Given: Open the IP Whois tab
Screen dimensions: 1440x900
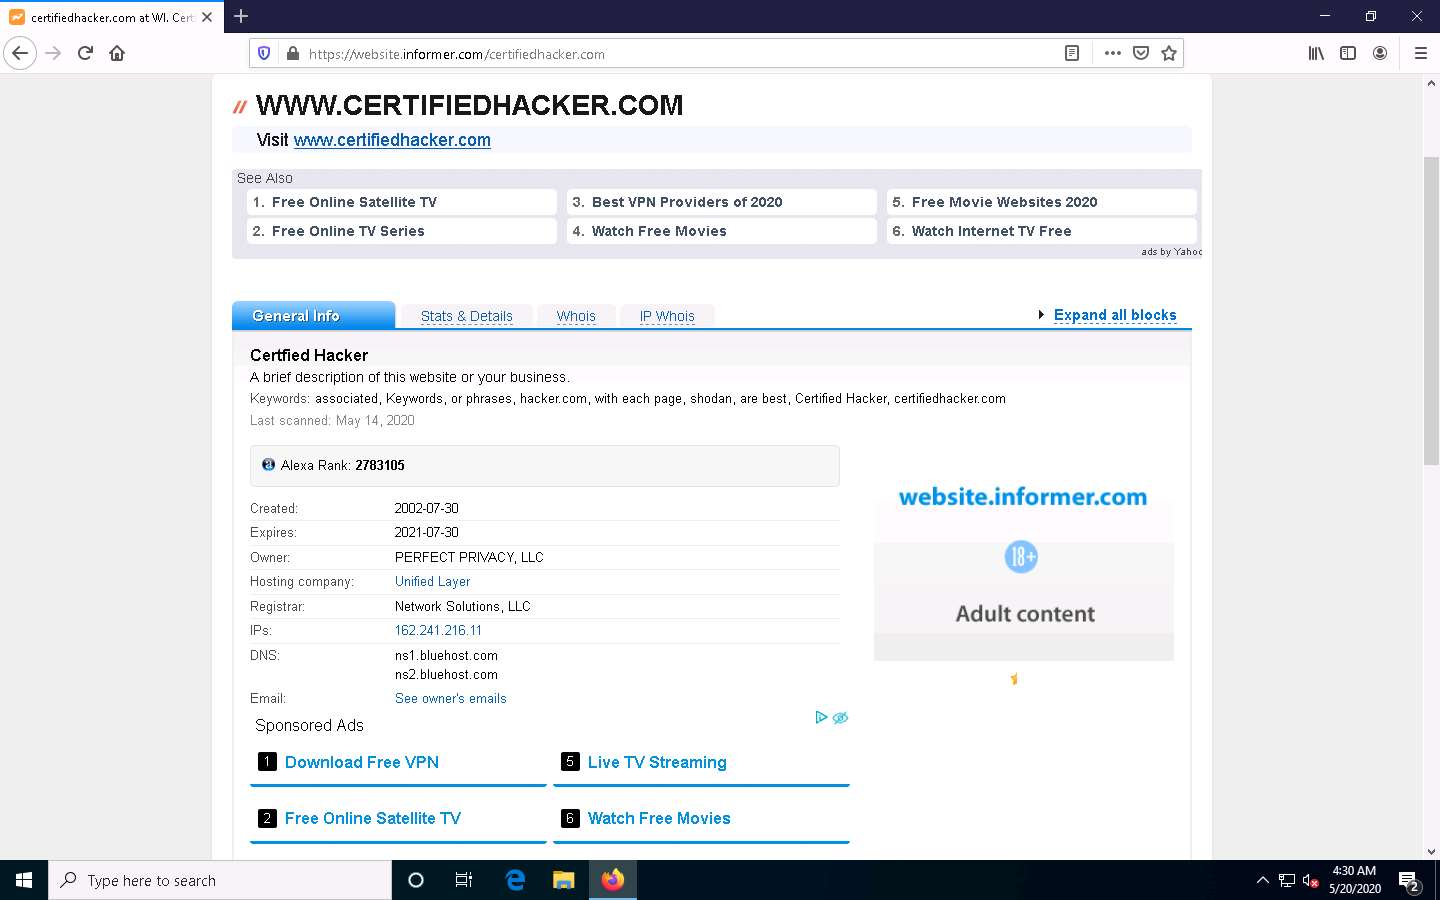Looking at the screenshot, I should 667,316.
